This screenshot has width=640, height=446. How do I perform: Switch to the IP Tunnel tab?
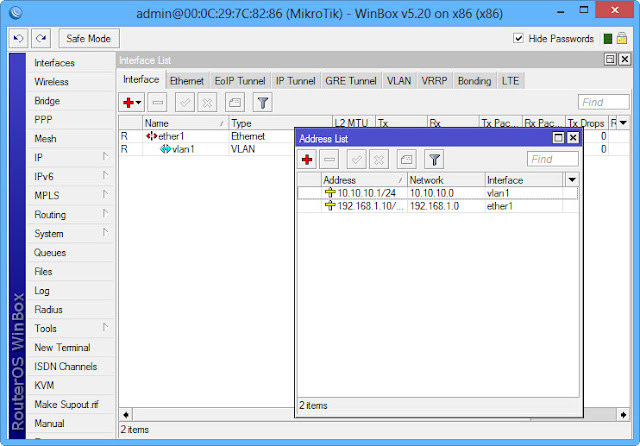(295, 81)
